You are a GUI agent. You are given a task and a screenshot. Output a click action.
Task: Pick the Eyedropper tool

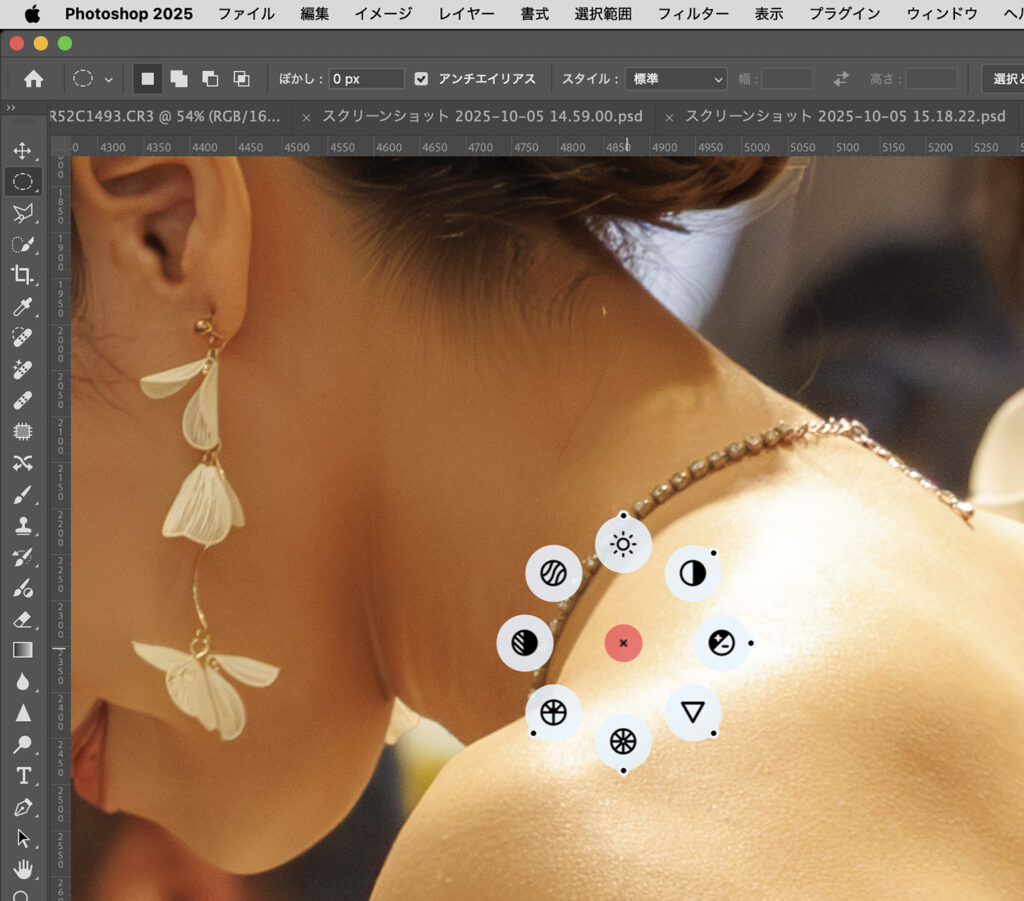click(22, 307)
